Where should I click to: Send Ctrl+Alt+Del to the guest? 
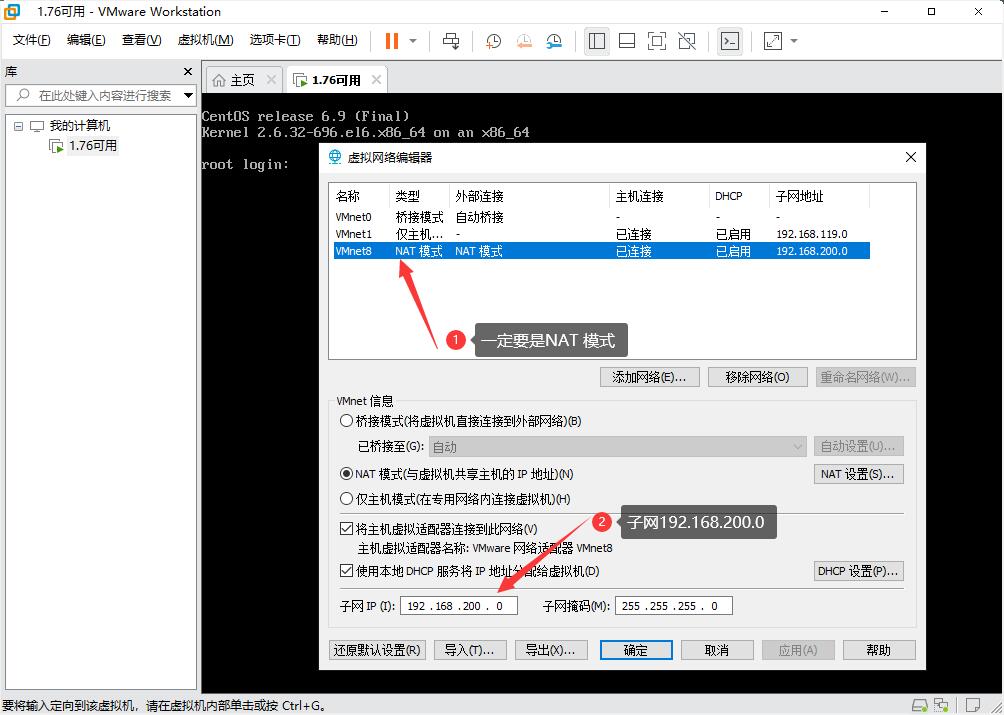point(452,41)
